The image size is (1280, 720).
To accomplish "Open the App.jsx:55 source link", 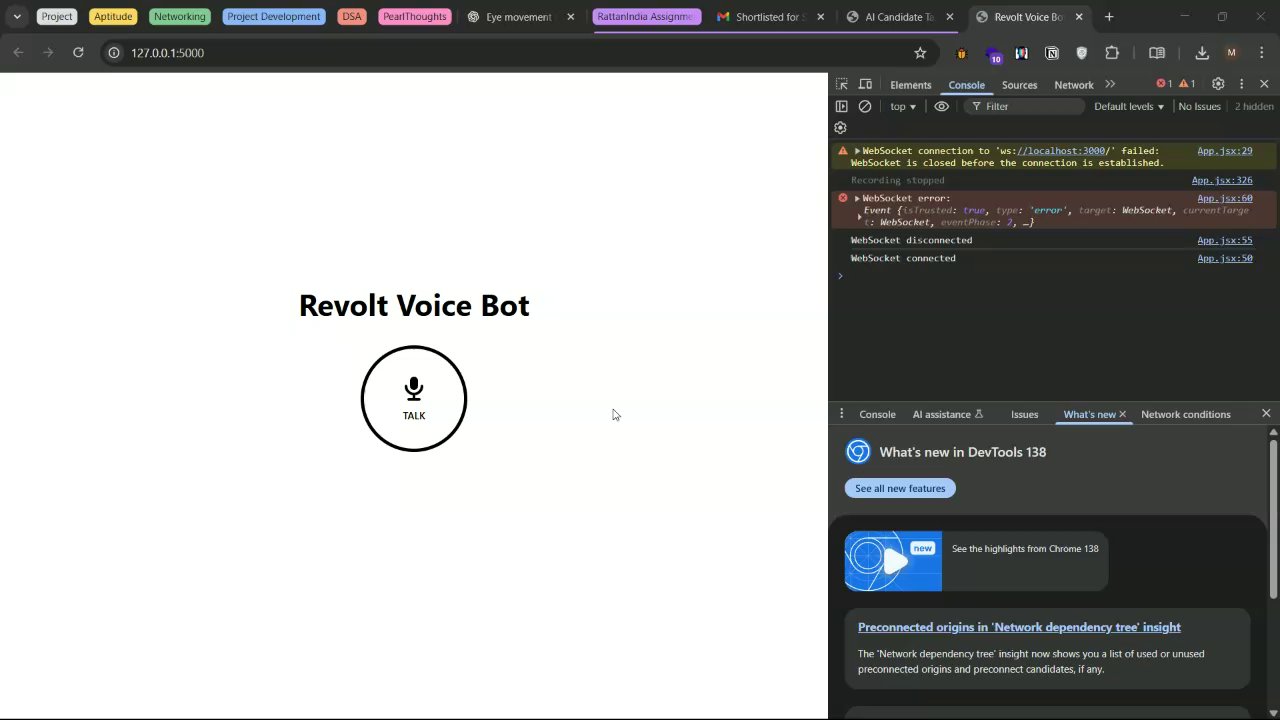I will tap(1224, 240).
